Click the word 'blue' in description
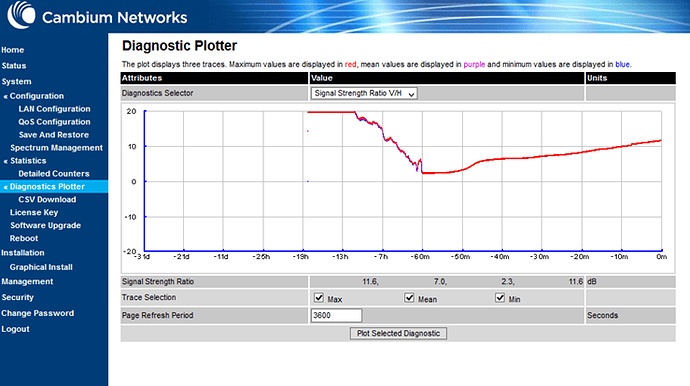This screenshot has height=386, width=690. tap(622, 64)
